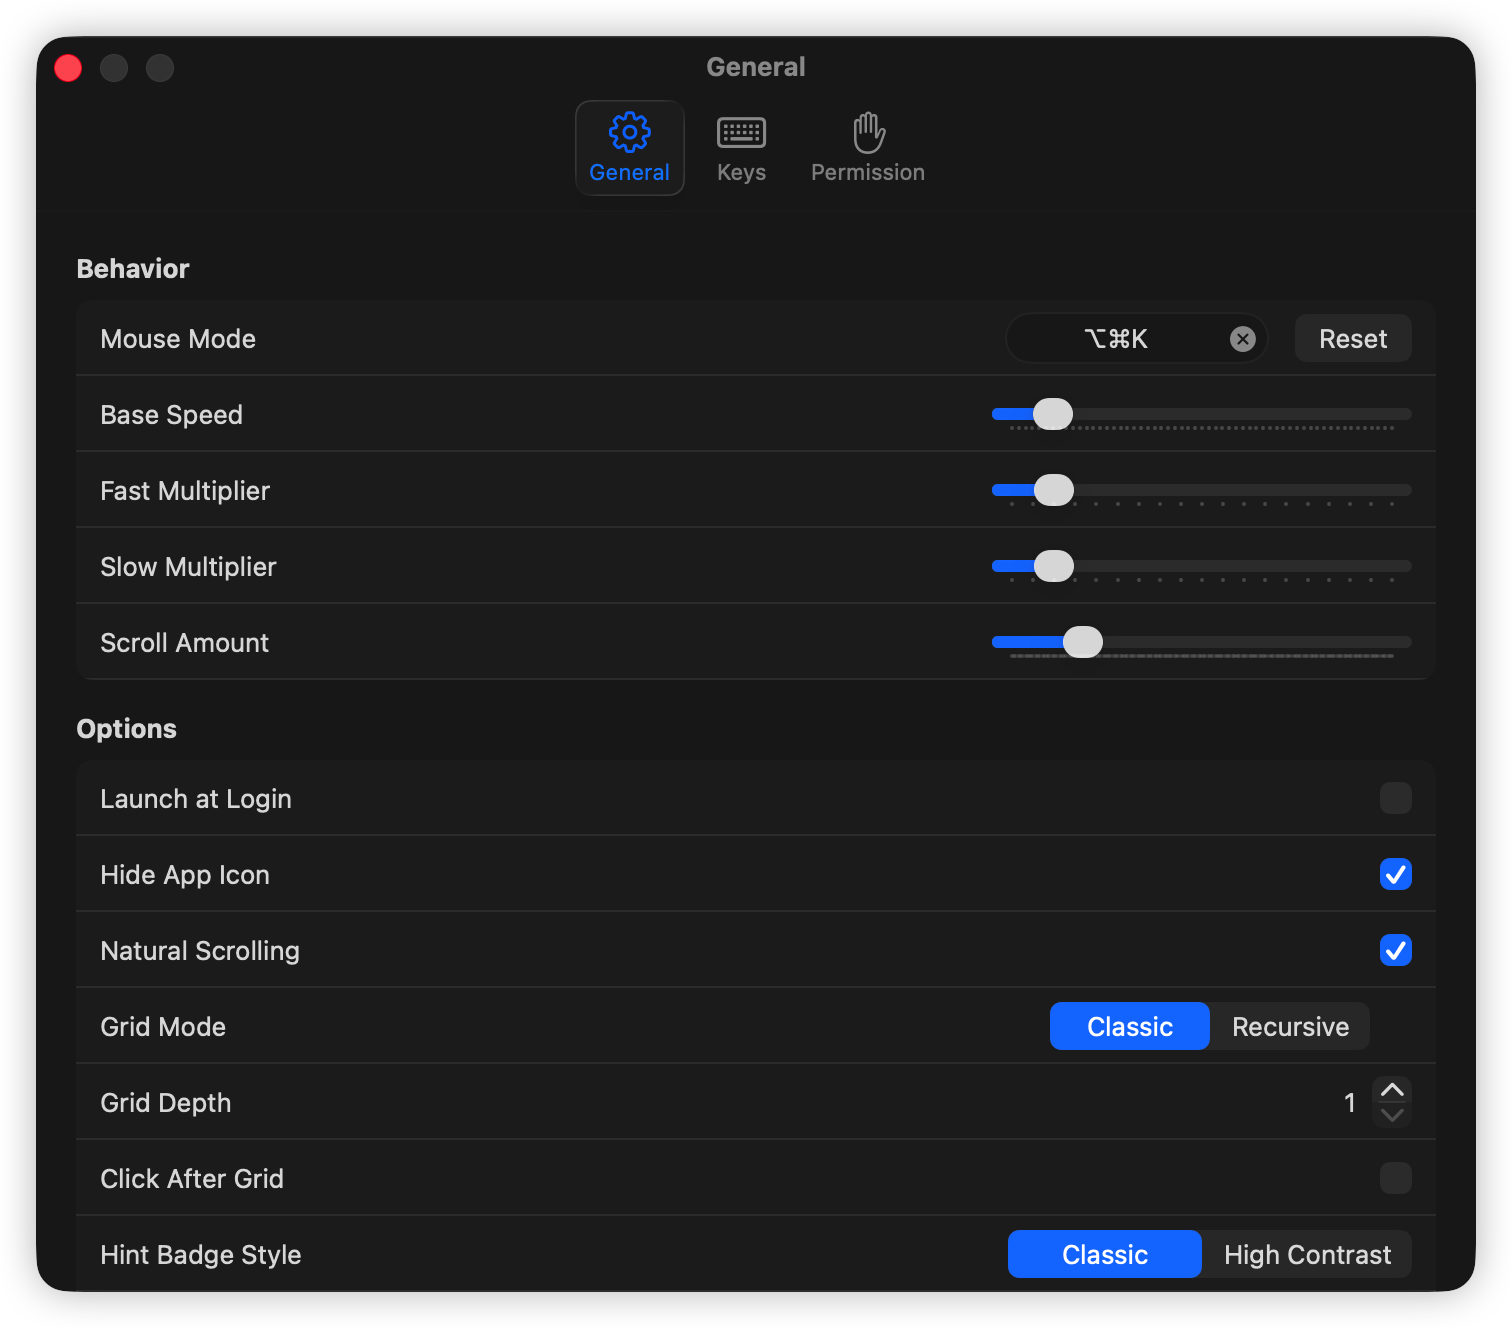1512x1328 pixels.
Task: Clear the Mouse Mode shortcut
Action: coord(1243,339)
